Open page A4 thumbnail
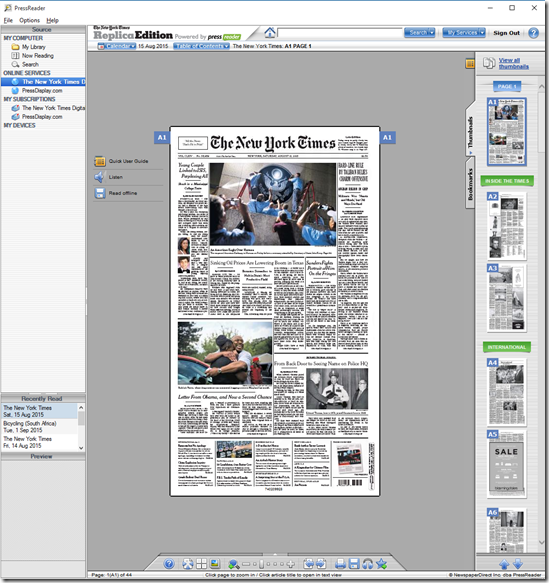The width and height of the screenshot is (549, 583). (x=507, y=392)
